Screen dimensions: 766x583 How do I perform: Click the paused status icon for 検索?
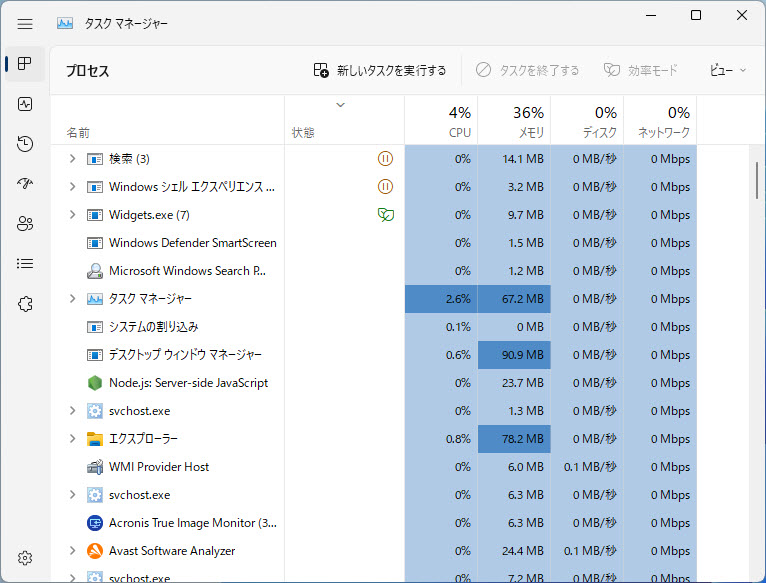point(385,158)
